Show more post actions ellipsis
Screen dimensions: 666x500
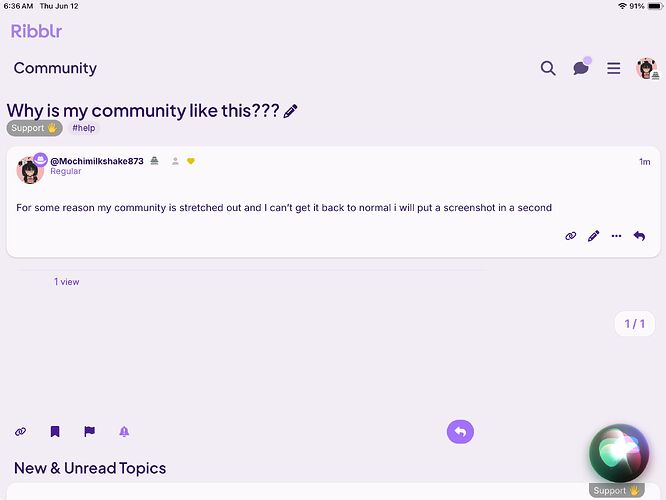[616, 236]
